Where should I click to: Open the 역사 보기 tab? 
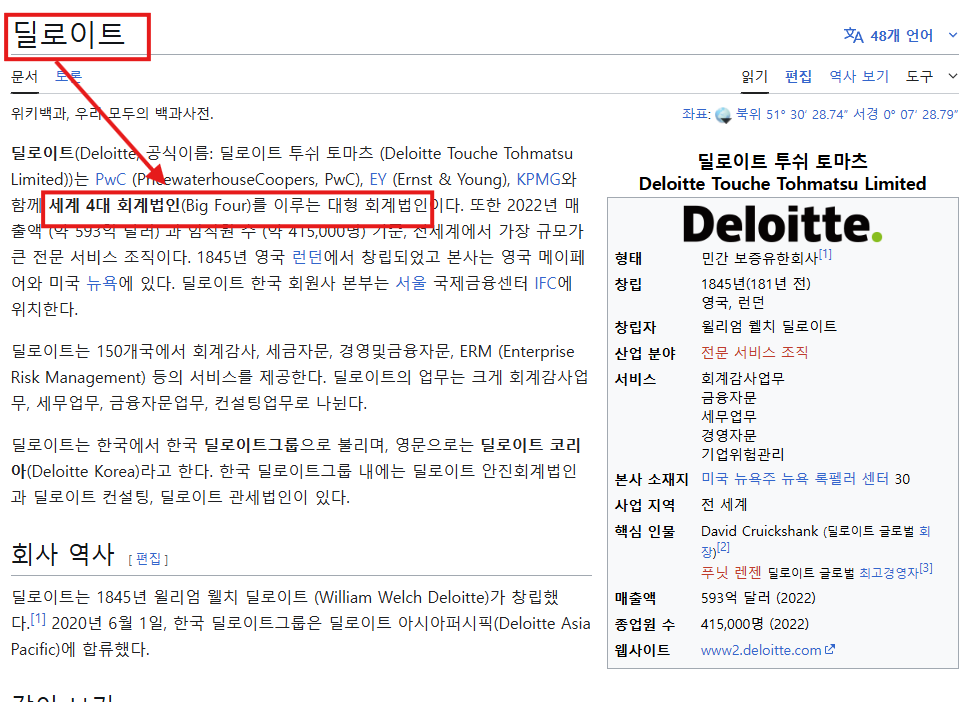(859, 77)
